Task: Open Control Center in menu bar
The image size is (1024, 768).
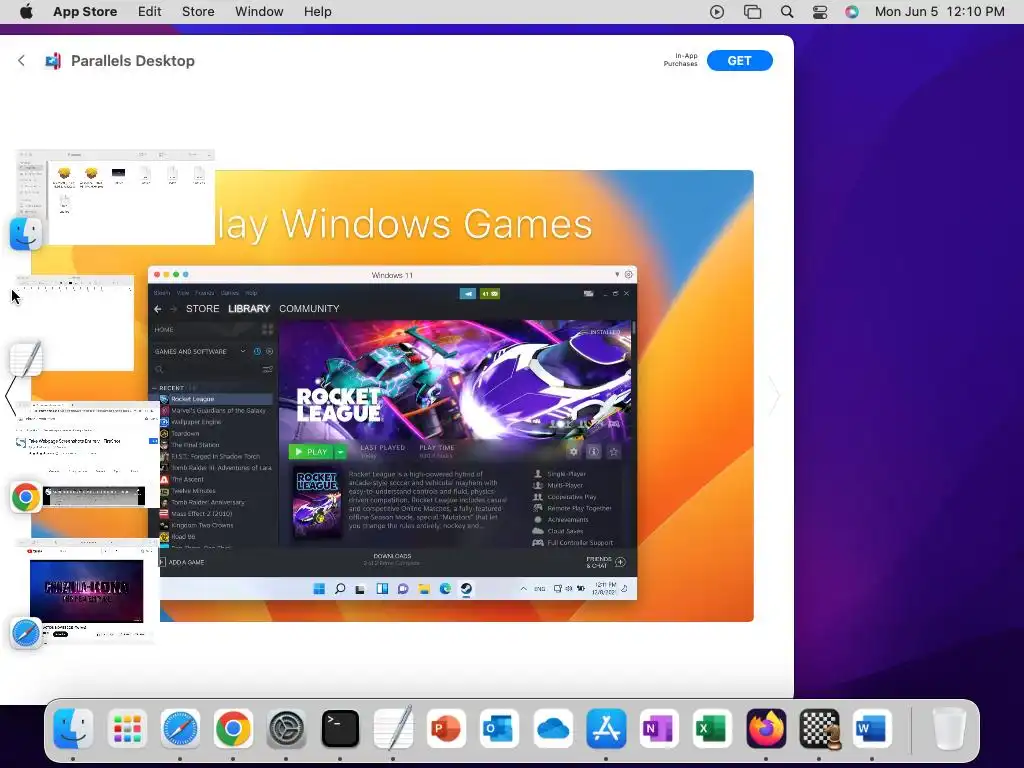Action: [x=820, y=12]
